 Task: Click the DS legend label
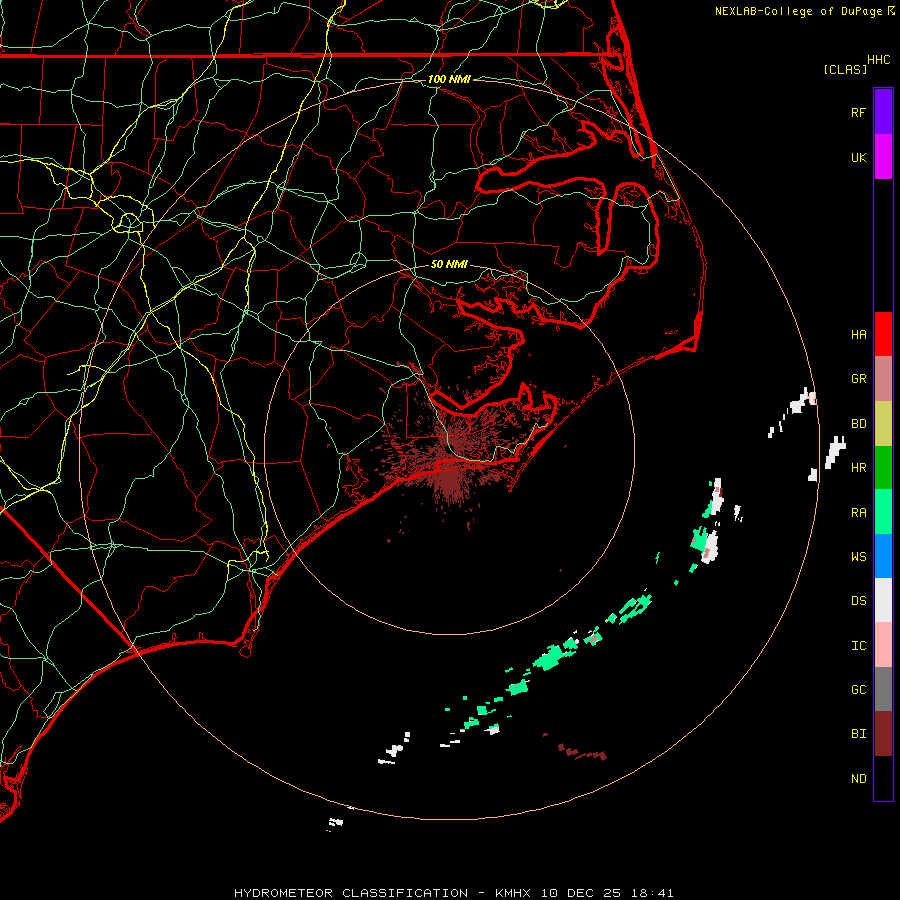coord(858,601)
